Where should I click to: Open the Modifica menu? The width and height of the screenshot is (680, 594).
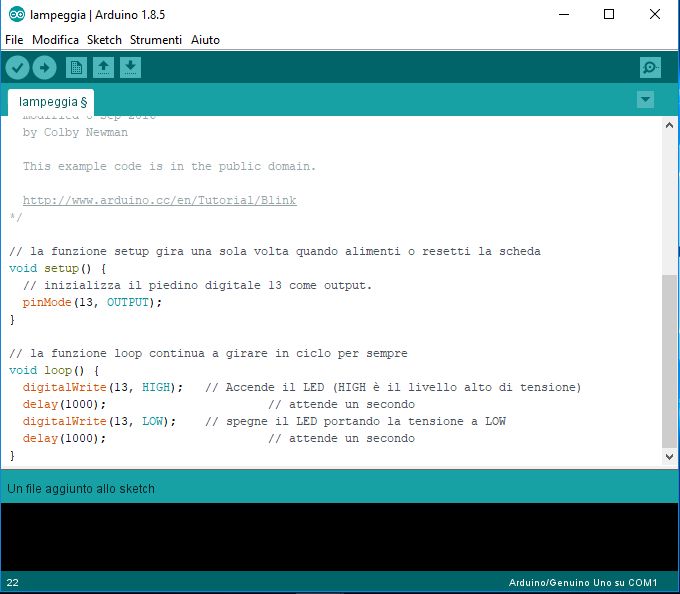click(x=55, y=40)
